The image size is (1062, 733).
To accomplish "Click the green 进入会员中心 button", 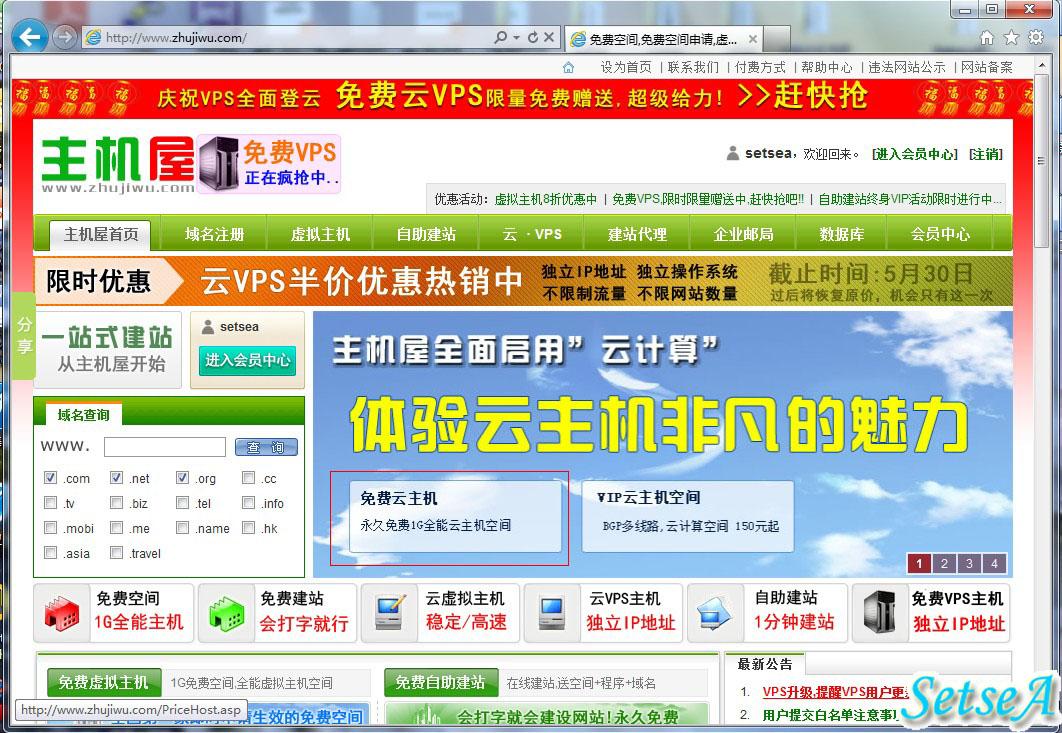I will [248, 360].
